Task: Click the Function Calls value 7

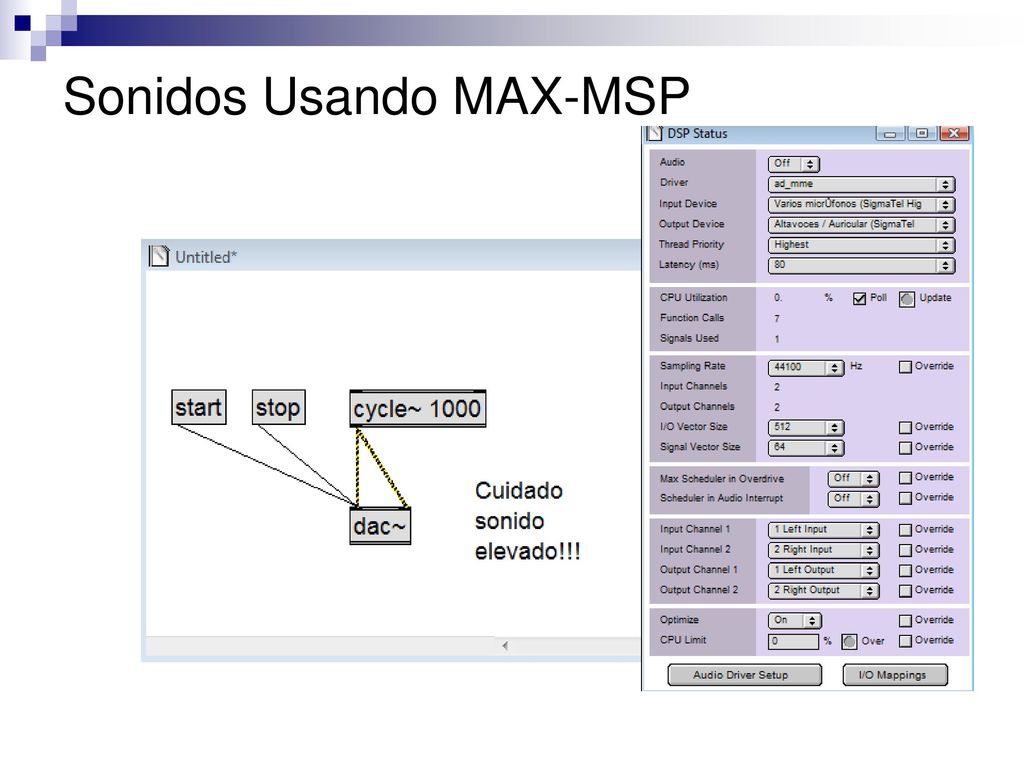Action: click(777, 319)
